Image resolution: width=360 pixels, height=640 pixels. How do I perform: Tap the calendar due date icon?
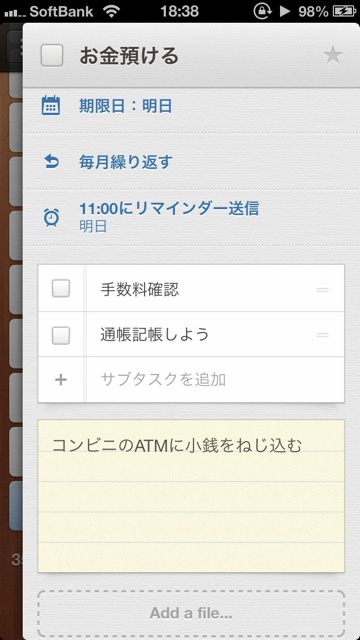pyautogui.click(x=51, y=106)
